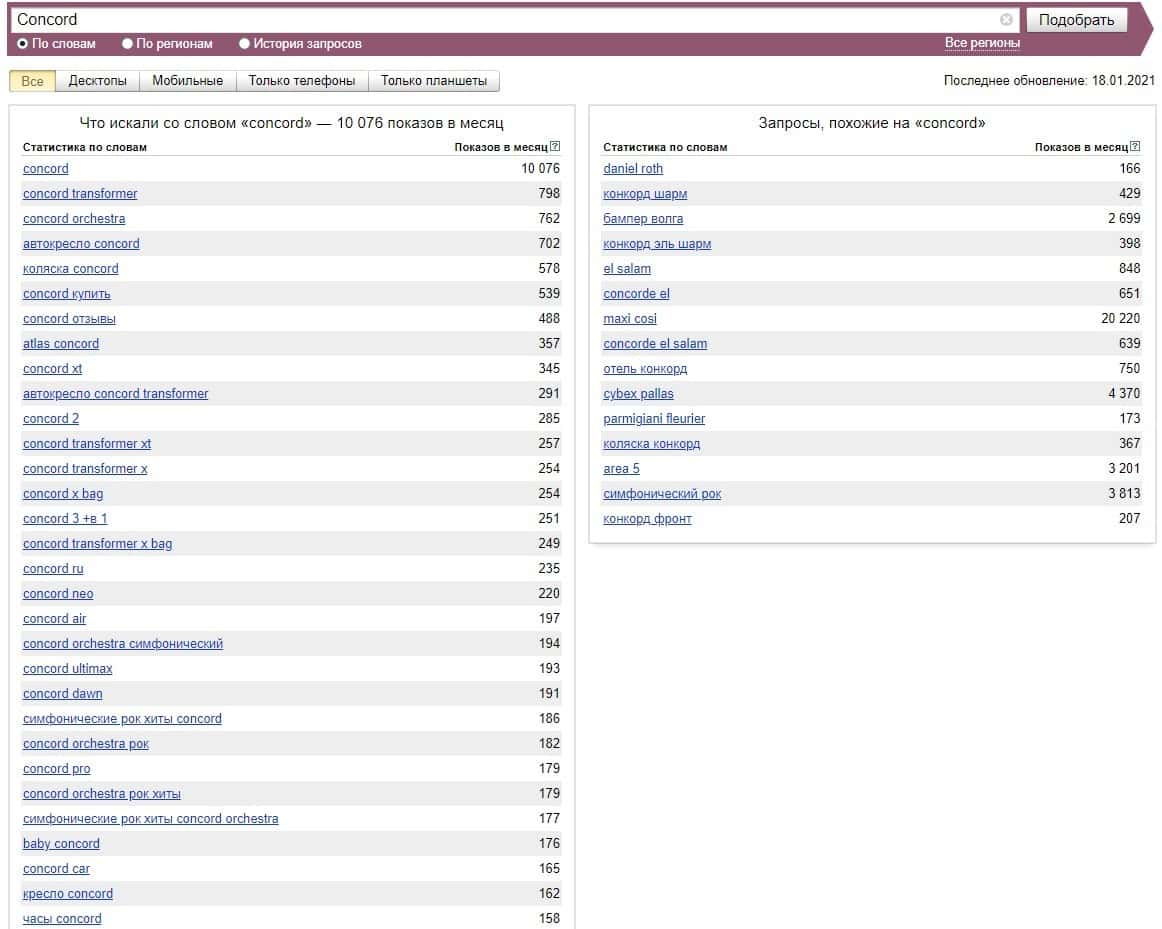Open the 'cybex pallas' similar query
1162x929 pixels.
click(x=638, y=394)
